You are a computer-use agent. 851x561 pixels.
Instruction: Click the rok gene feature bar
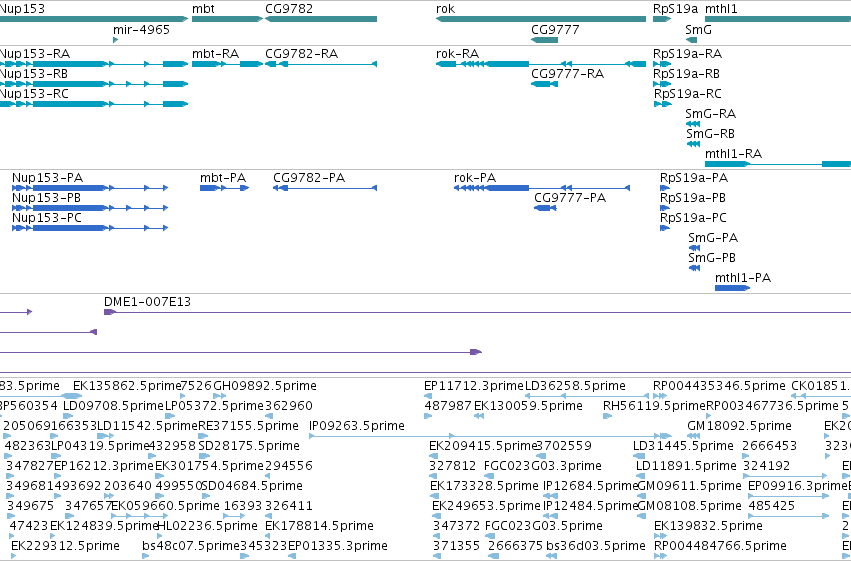[x=541, y=19]
